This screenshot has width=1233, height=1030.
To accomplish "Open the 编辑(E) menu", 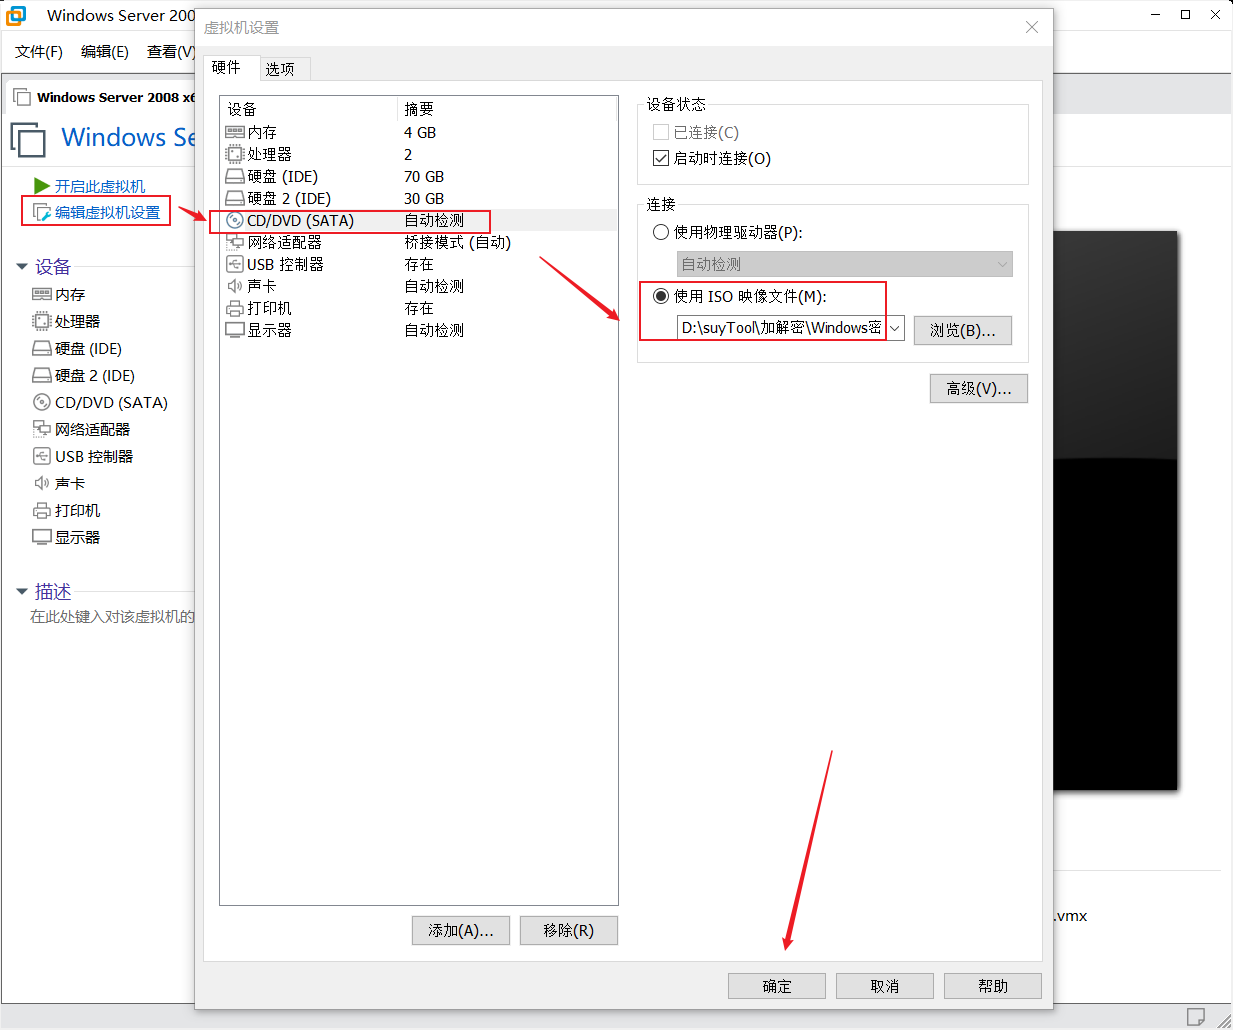I will (x=105, y=51).
